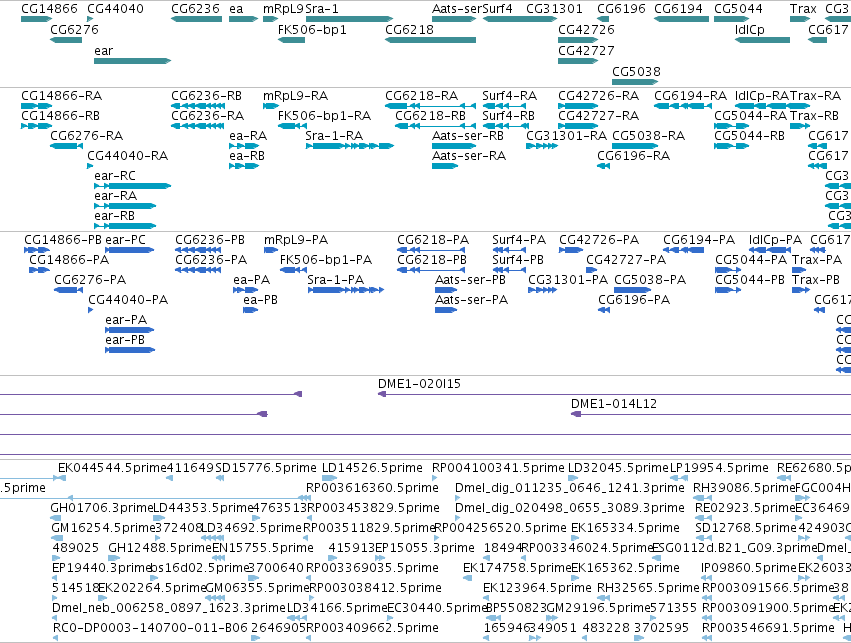Open the Dmel_dig_011235_0646_1241.3prime EST label
Image resolution: width=851 pixels, height=643 pixels.
tap(569, 488)
